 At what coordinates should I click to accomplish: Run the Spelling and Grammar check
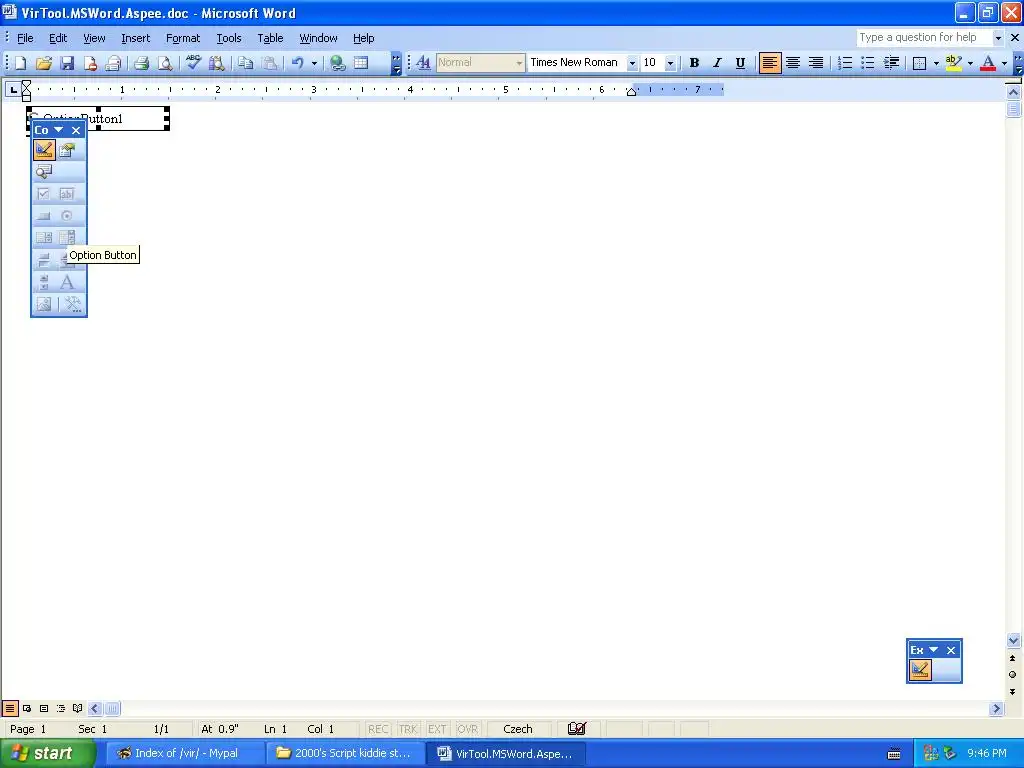click(x=193, y=63)
